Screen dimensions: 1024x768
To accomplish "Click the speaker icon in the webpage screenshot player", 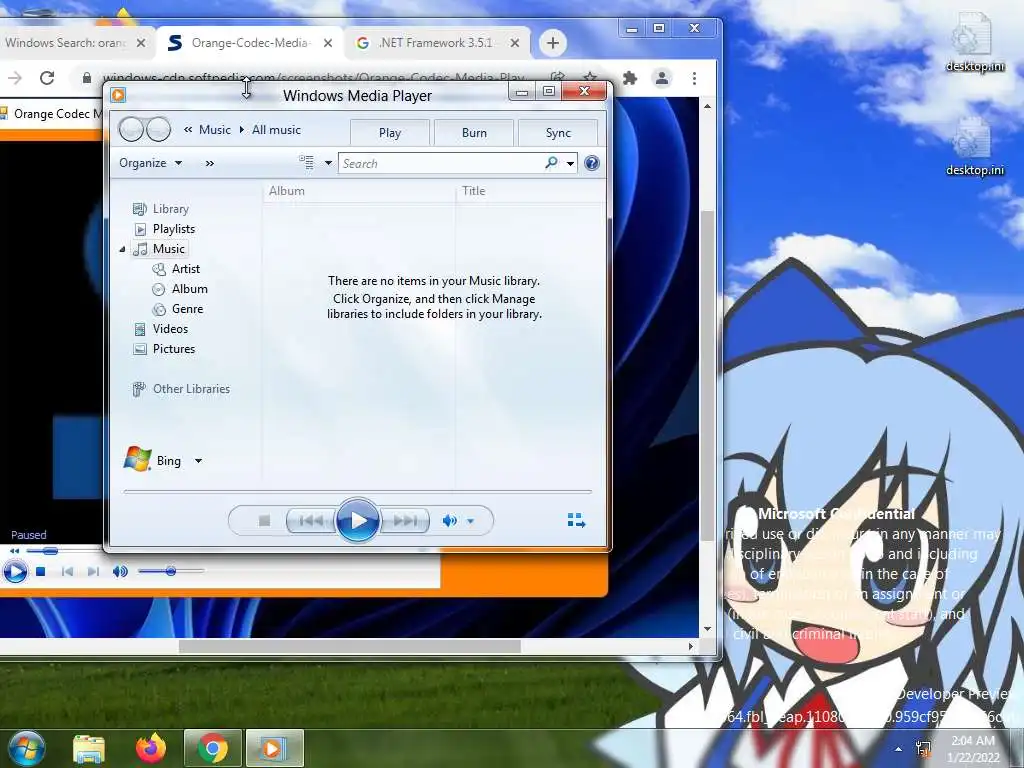I will [120, 571].
